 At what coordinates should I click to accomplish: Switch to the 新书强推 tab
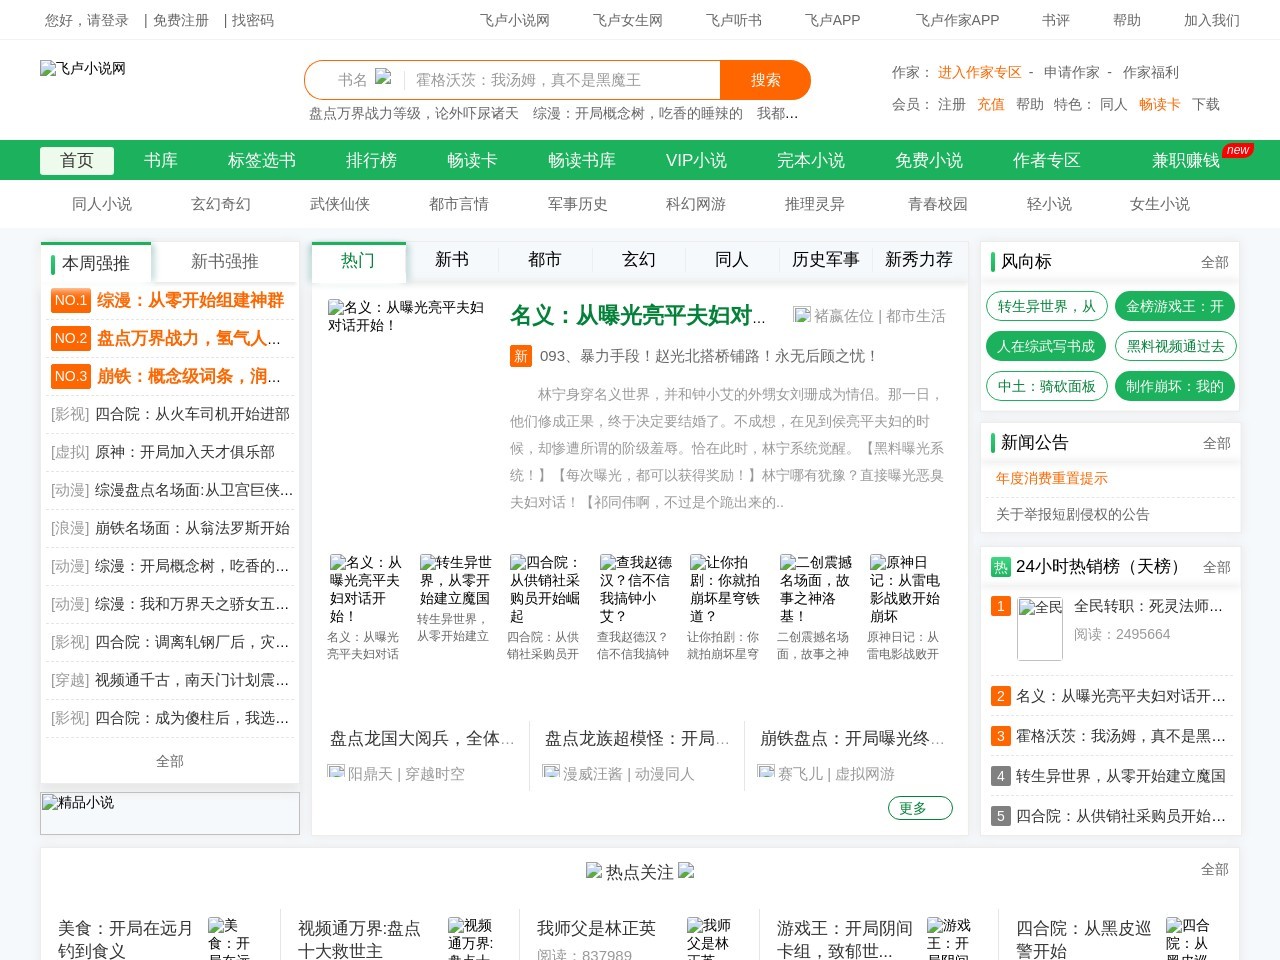coord(224,262)
